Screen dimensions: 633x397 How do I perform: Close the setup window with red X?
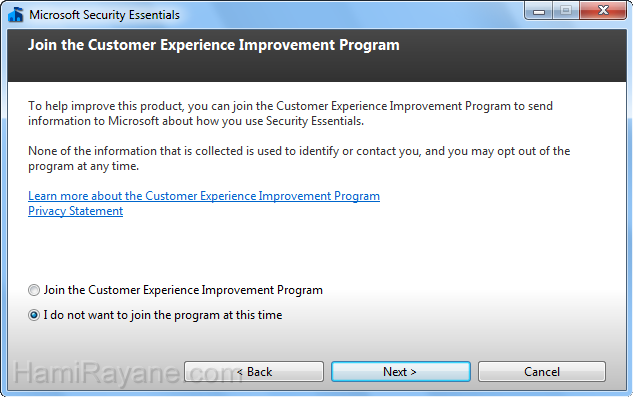[603, 11]
